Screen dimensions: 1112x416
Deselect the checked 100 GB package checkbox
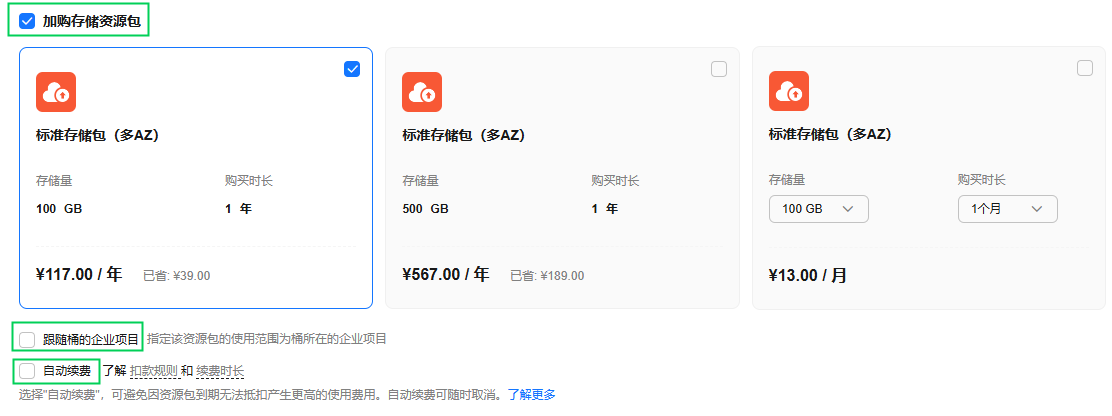tap(352, 69)
